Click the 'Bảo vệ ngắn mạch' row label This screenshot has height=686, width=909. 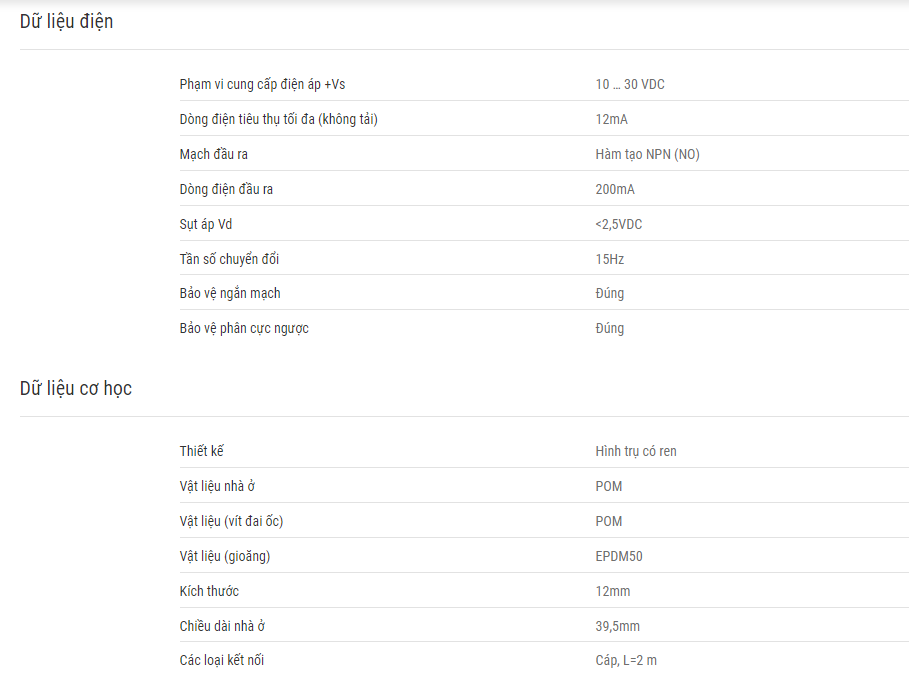point(230,294)
